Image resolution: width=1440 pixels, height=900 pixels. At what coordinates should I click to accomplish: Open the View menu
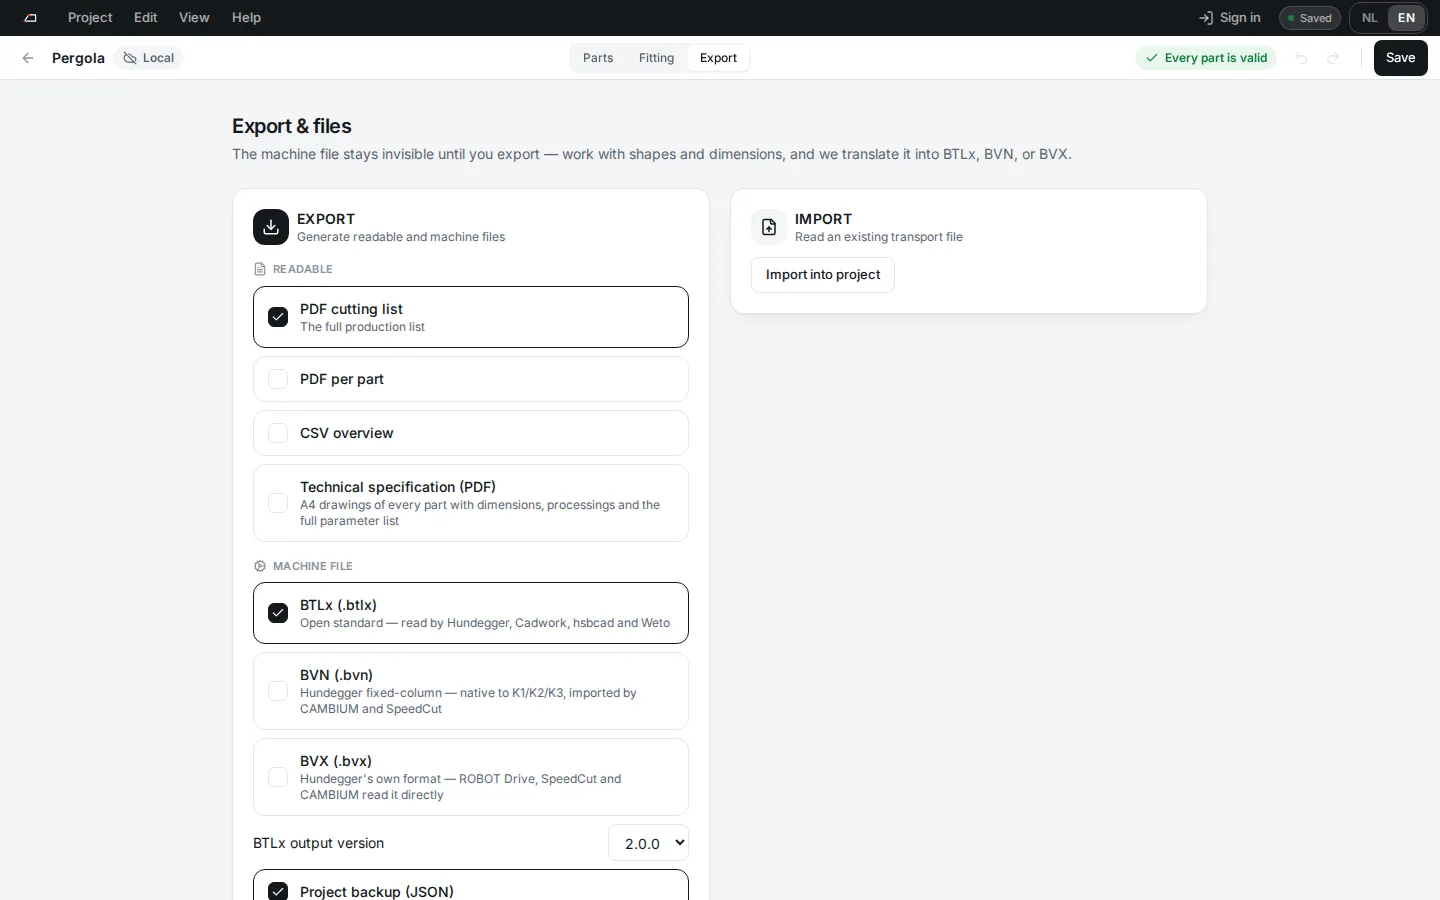tap(194, 18)
